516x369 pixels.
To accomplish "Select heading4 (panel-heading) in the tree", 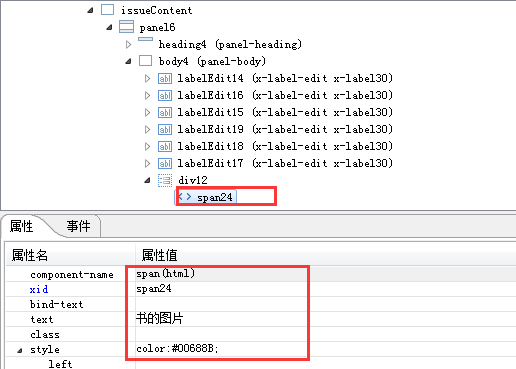I will (x=230, y=44).
